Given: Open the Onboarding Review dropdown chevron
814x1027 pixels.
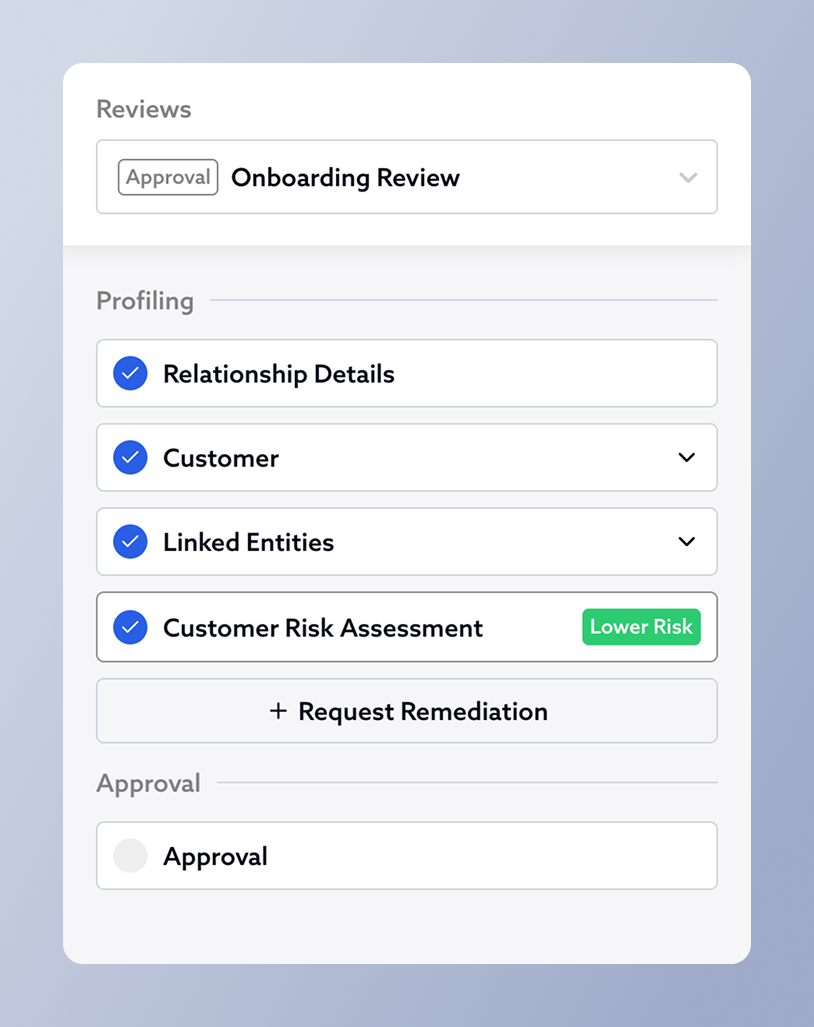Looking at the screenshot, I should [x=688, y=178].
